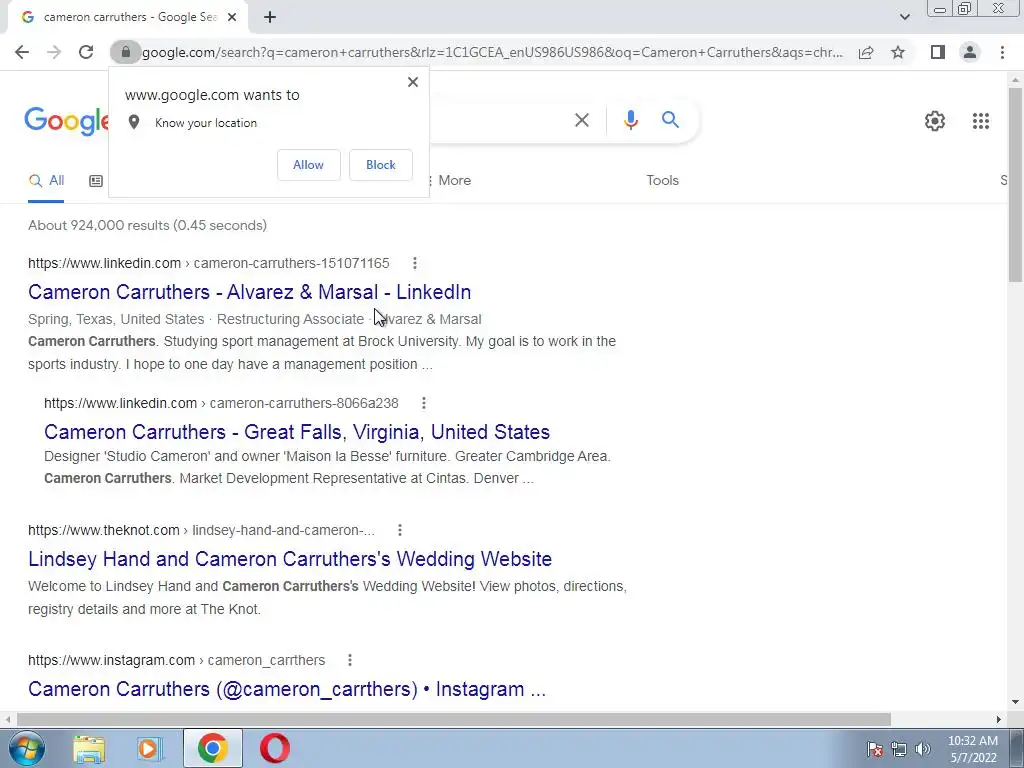Clear the search box text
Viewport: 1024px width, 768px height.
(x=581, y=120)
